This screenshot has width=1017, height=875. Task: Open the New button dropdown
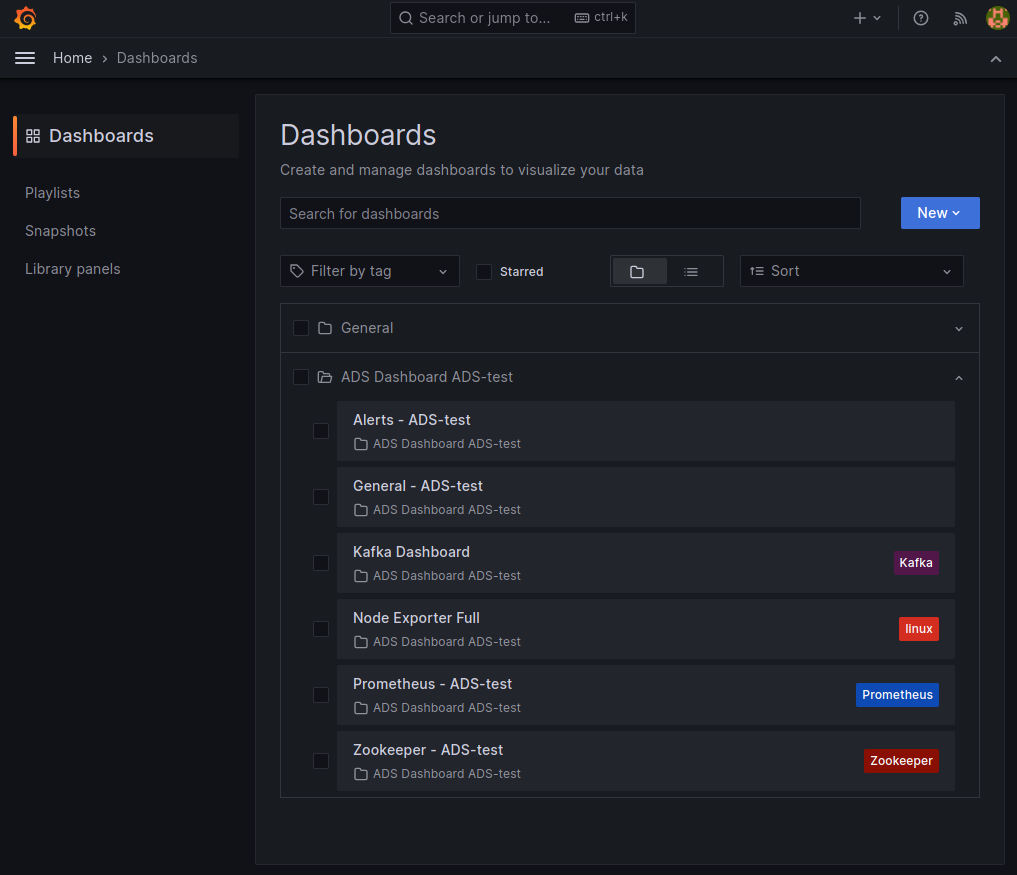point(940,213)
